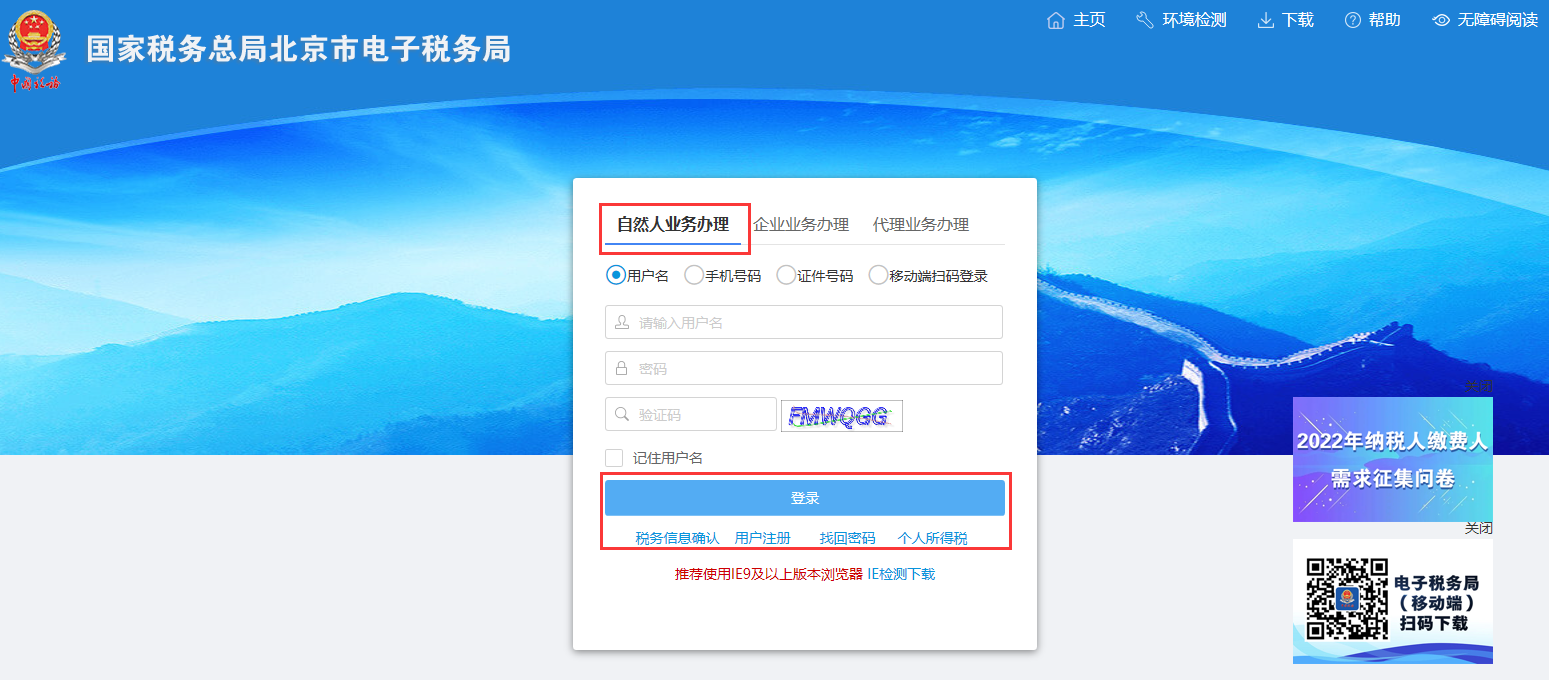Close the 2022 questionnaire banner ad

[x=1478, y=386]
